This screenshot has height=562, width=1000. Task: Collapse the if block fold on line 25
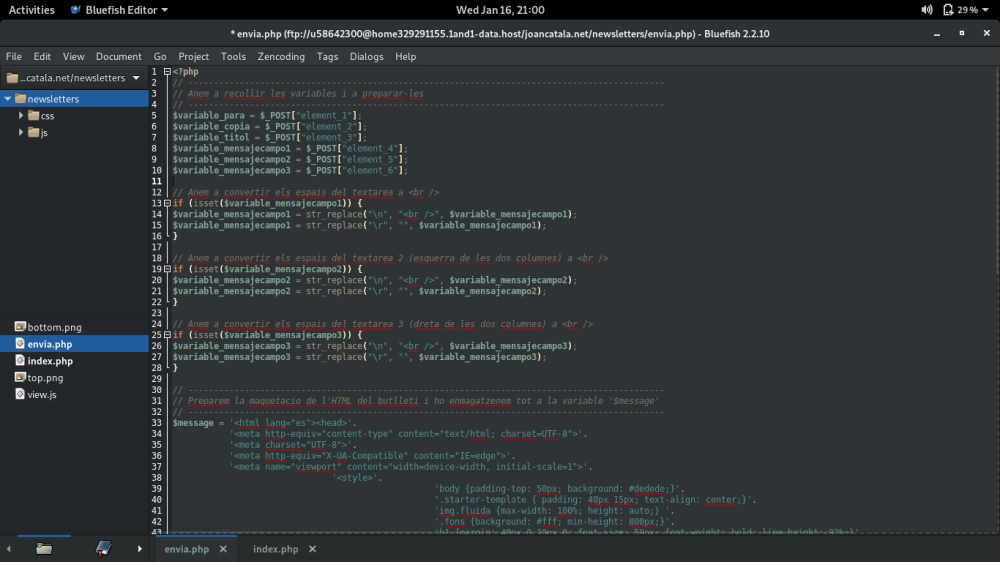tap(167, 334)
